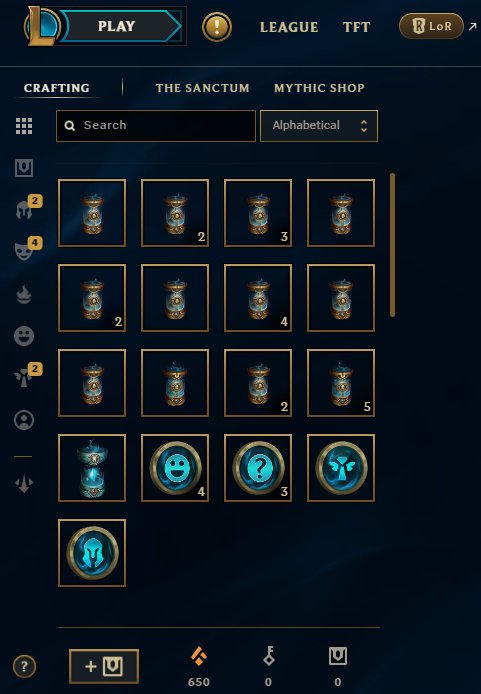Show all loot with the grid filter icon
The image size is (481, 694).
pos(24,126)
